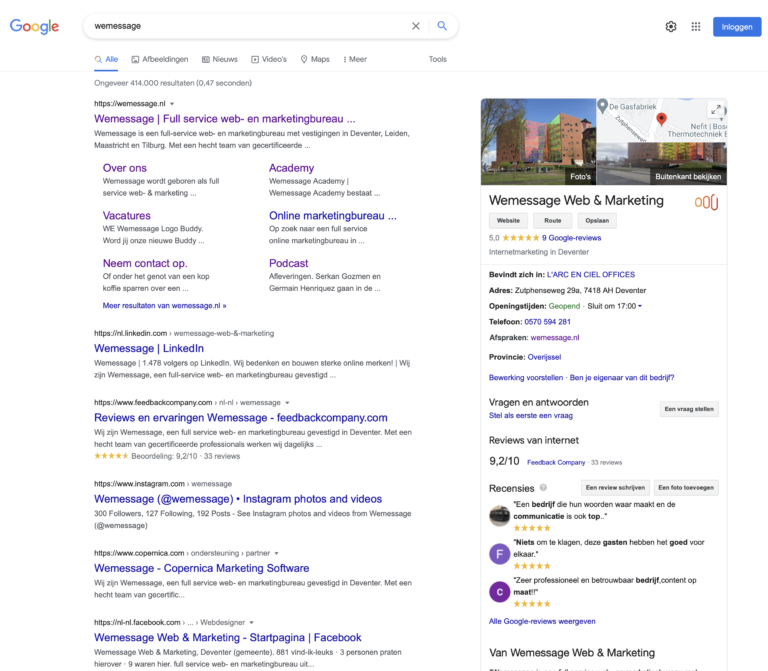Open the Afspraken wemessage.nl link
Screen dimensions: 768x671
tap(555, 337)
